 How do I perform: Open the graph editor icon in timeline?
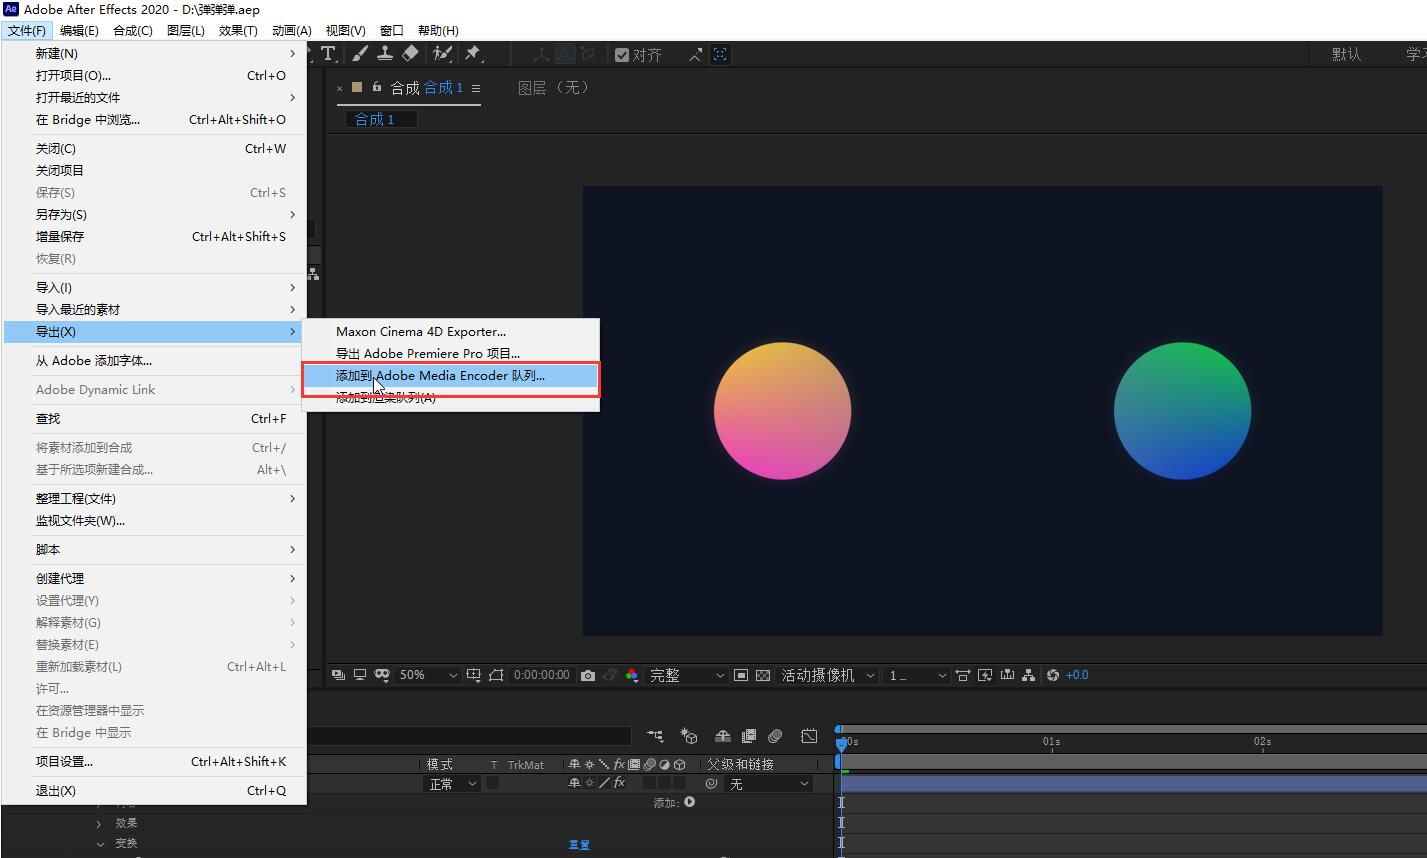[x=809, y=736]
